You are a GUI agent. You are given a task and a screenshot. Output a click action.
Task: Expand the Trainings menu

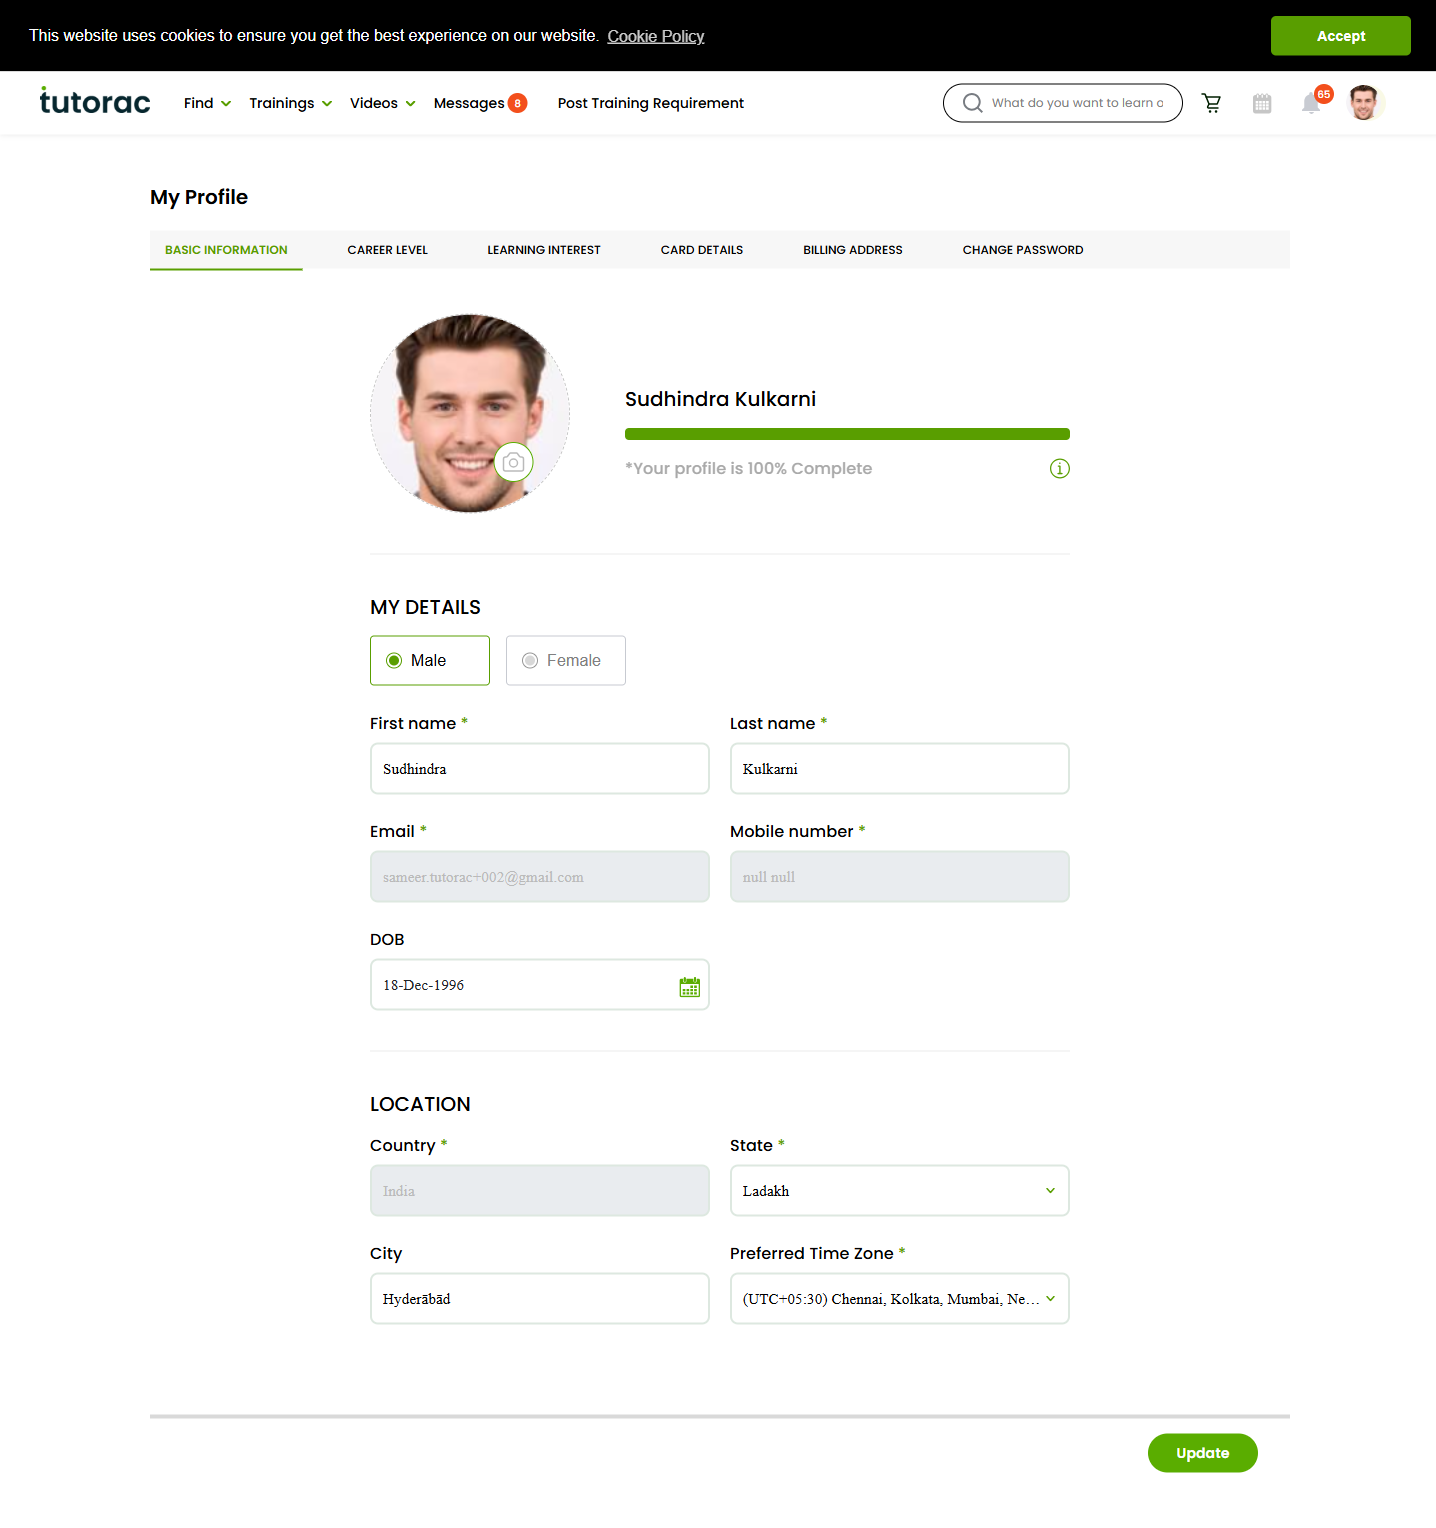pyautogui.click(x=290, y=103)
